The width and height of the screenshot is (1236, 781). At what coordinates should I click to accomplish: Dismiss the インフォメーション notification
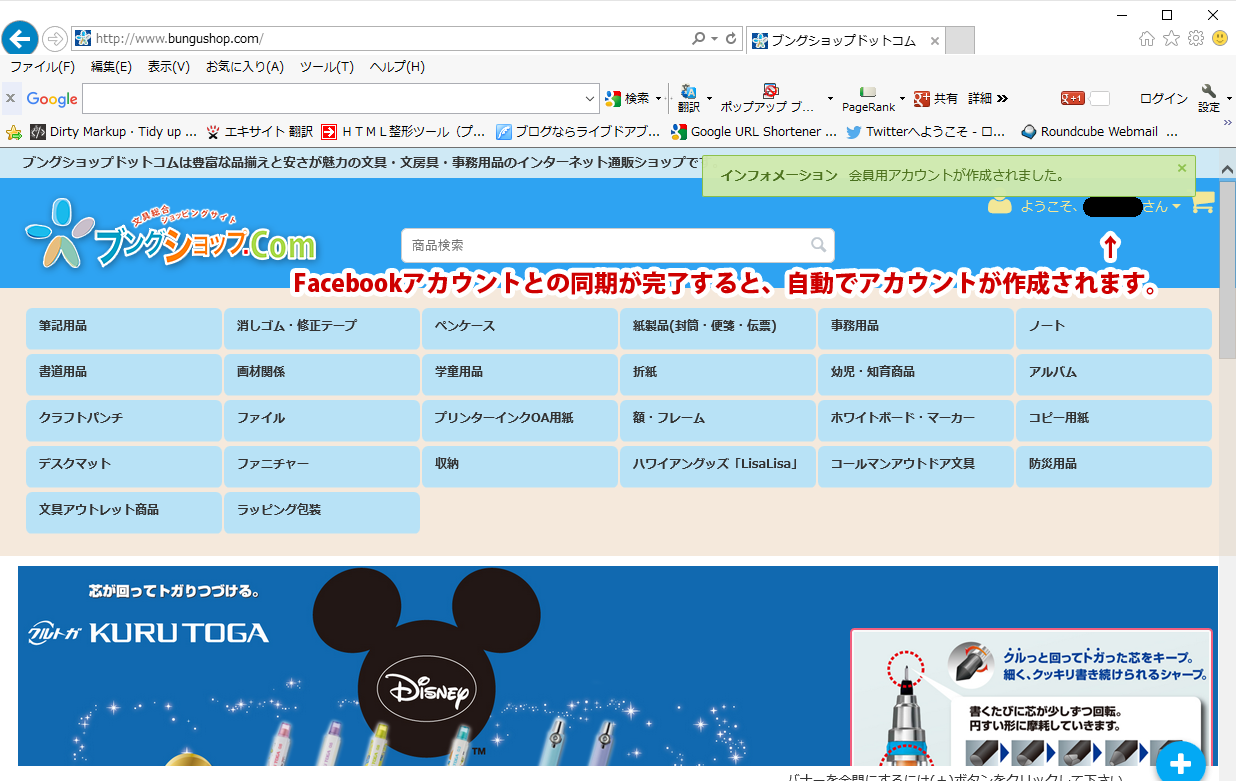1181,168
